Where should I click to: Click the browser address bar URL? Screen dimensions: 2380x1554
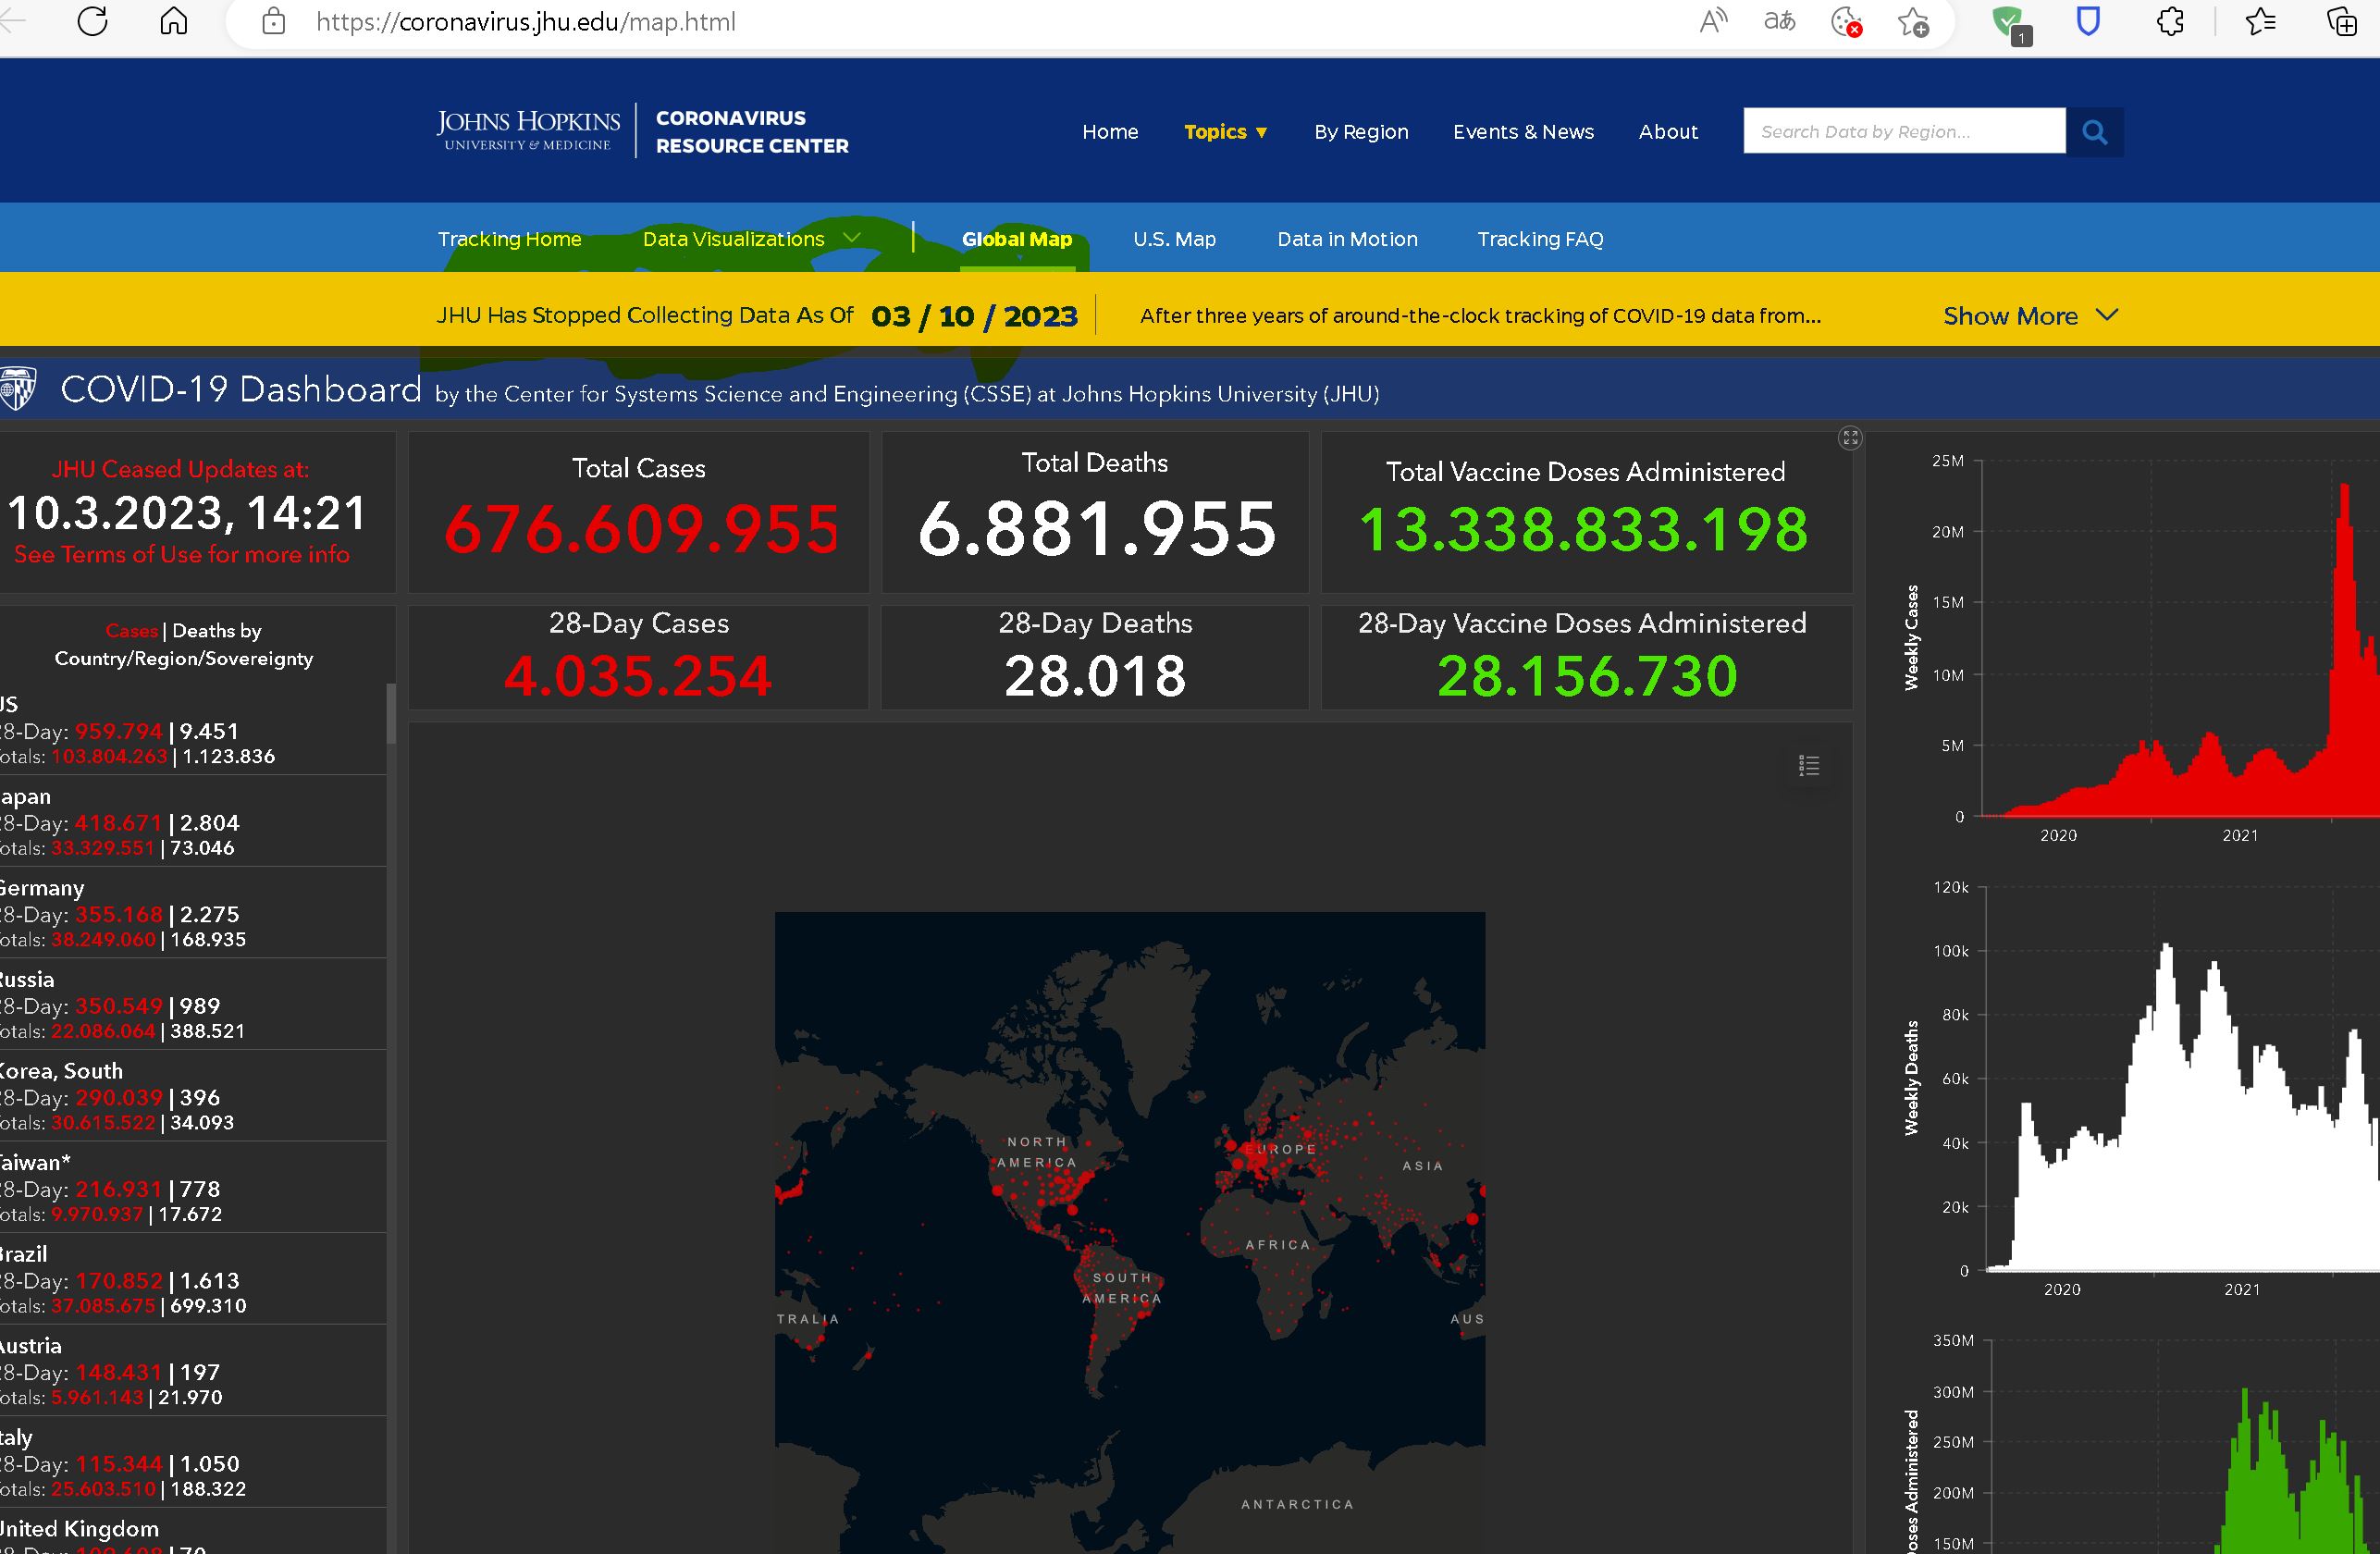(525, 22)
